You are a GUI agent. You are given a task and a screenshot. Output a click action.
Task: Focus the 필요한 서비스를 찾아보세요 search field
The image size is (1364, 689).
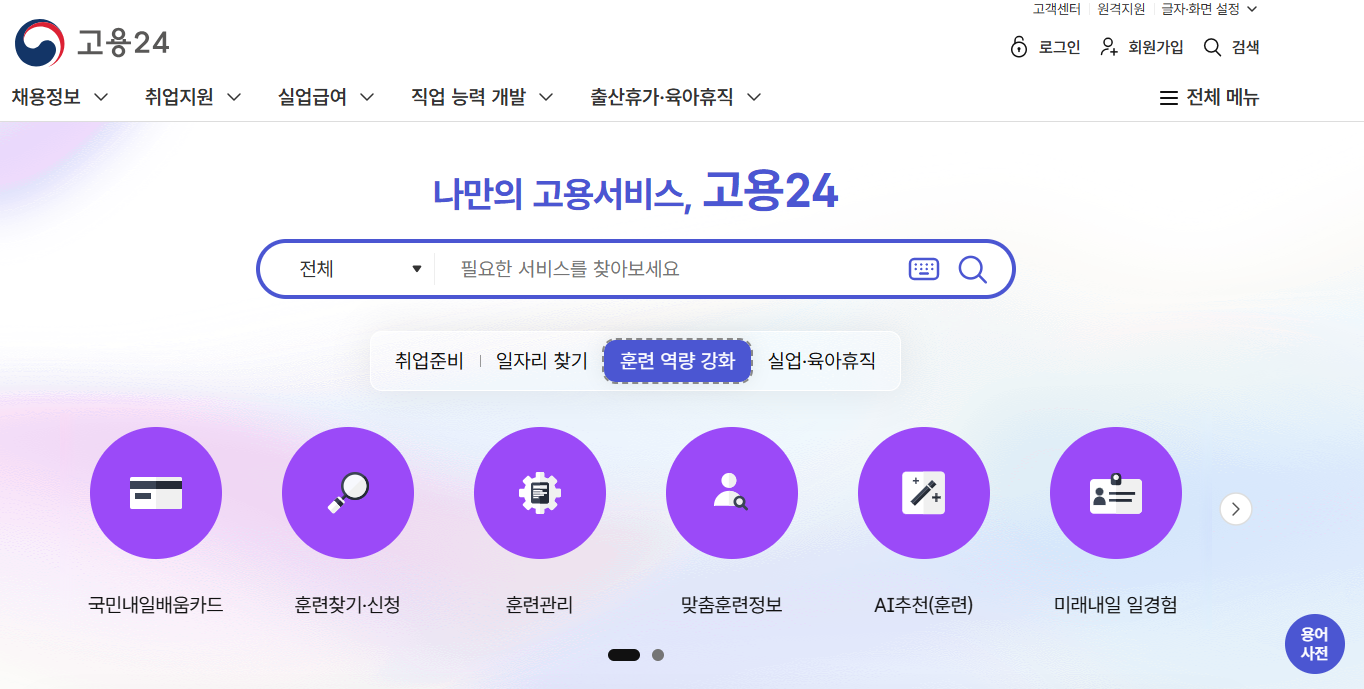(670, 269)
